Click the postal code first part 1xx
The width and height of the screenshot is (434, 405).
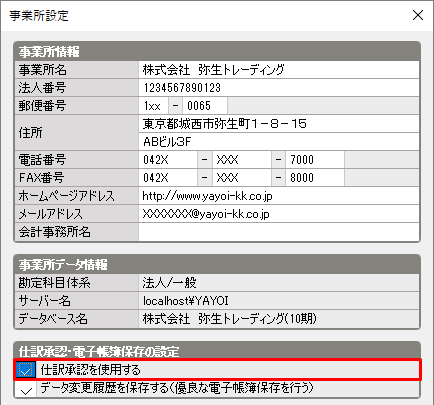(x=153, y=106)
